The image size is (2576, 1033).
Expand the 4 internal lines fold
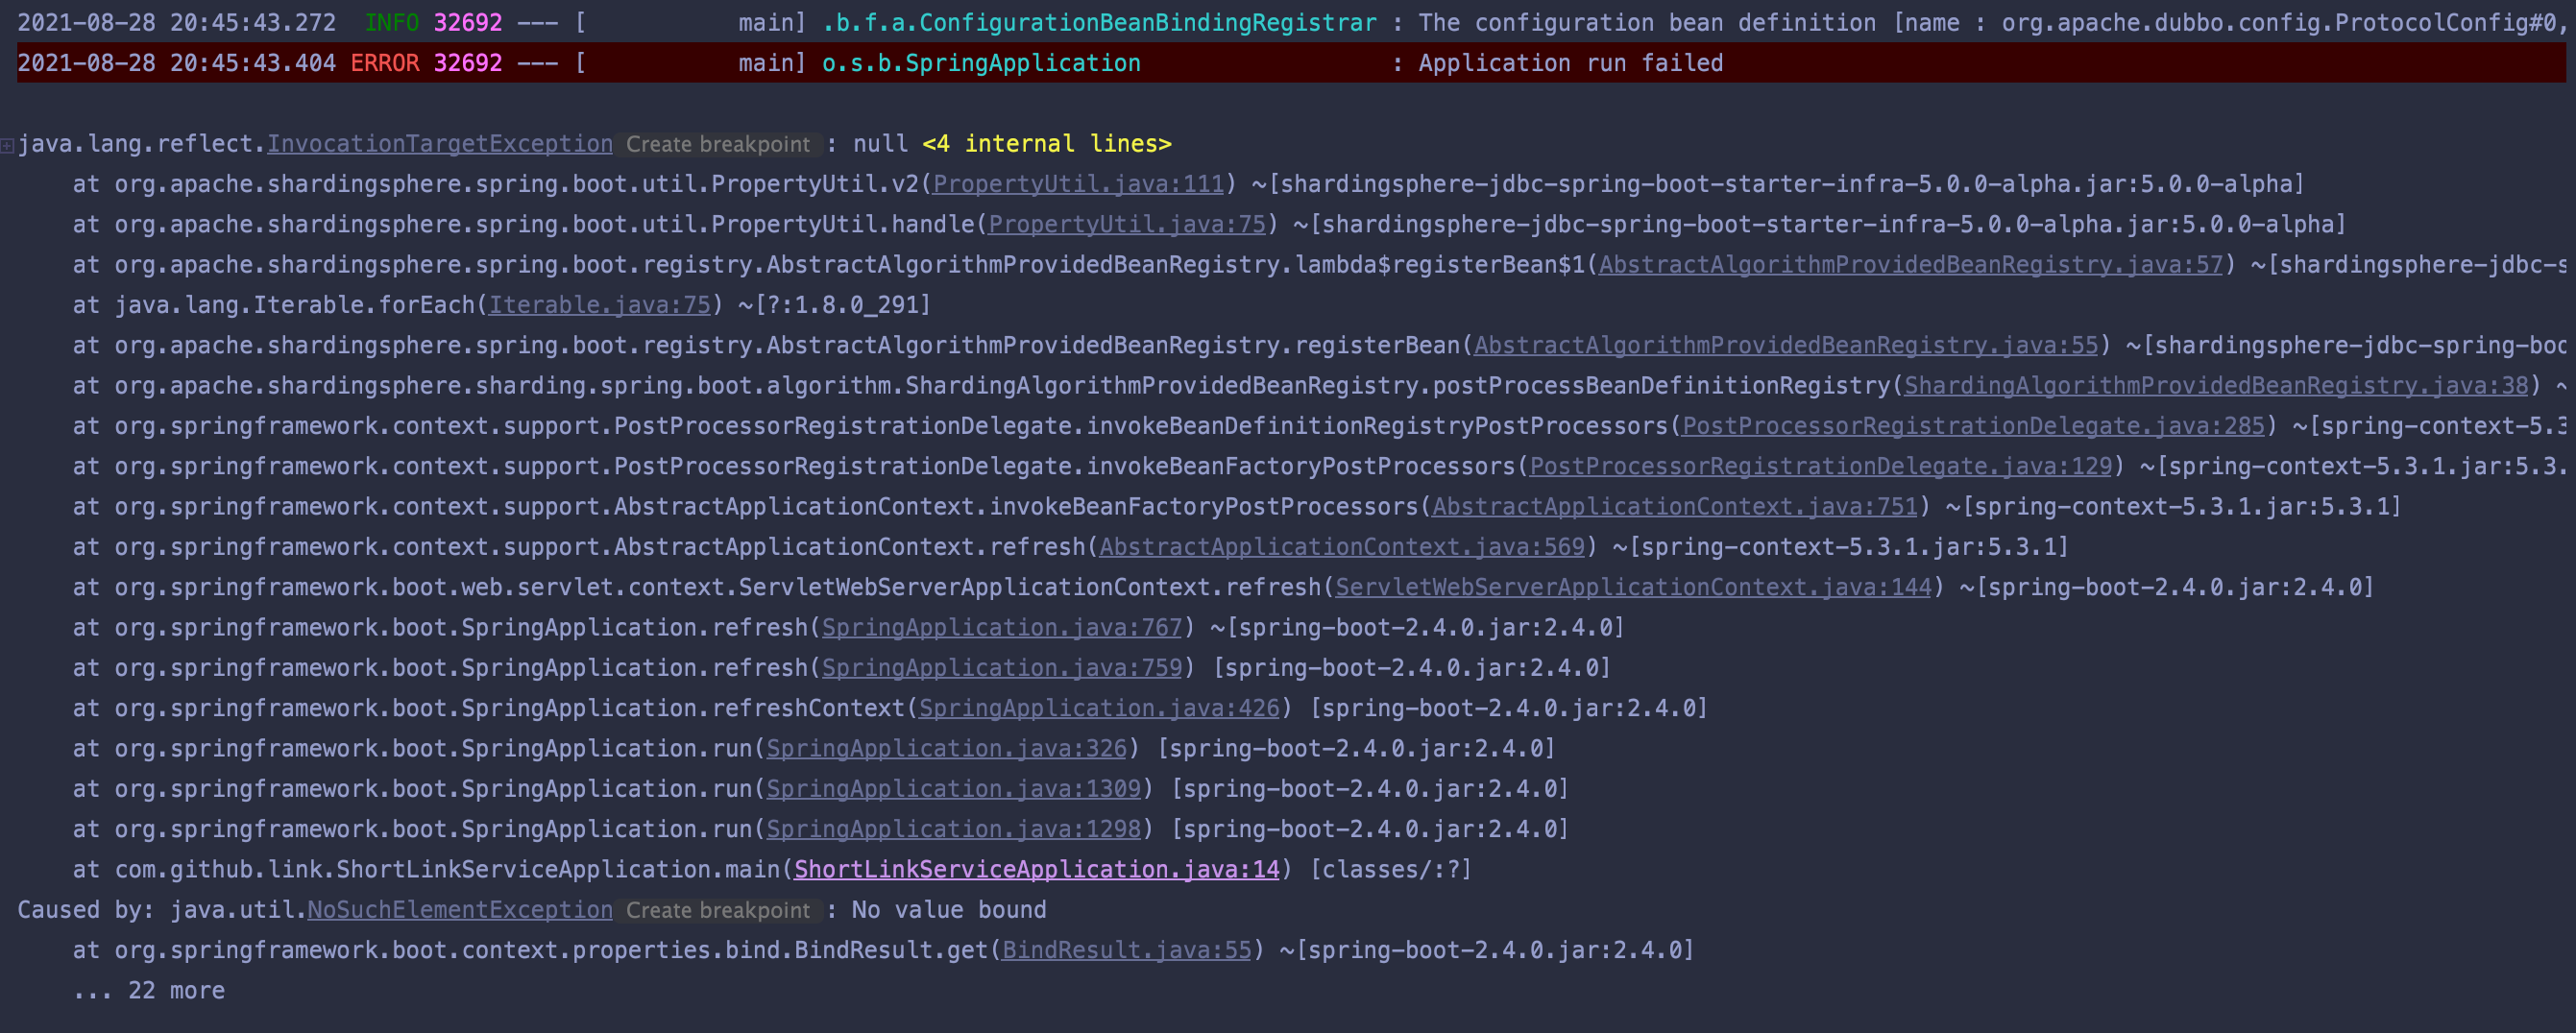click(1047, 144)
